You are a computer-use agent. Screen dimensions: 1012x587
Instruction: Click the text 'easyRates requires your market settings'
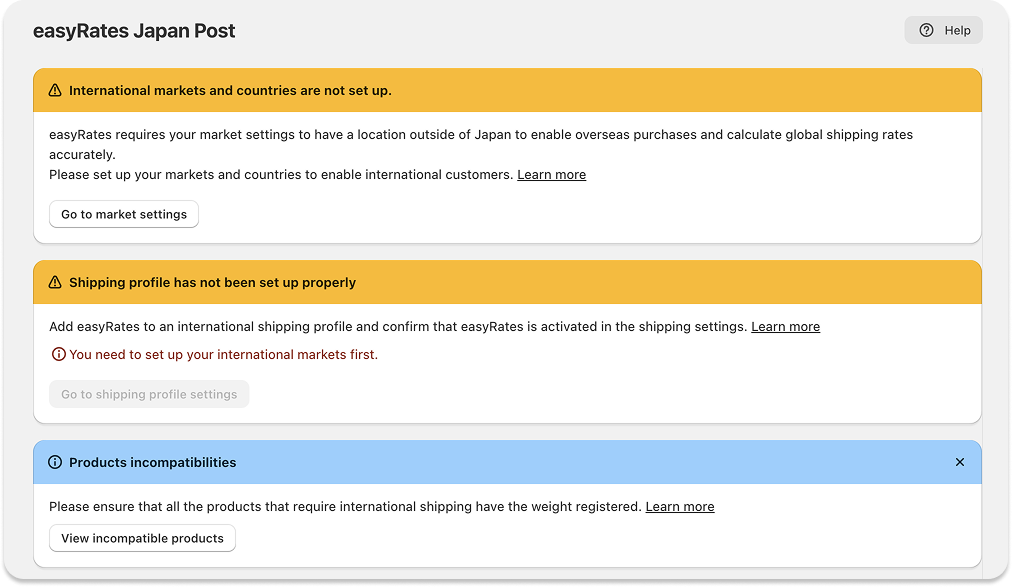[x=172, y=135]
